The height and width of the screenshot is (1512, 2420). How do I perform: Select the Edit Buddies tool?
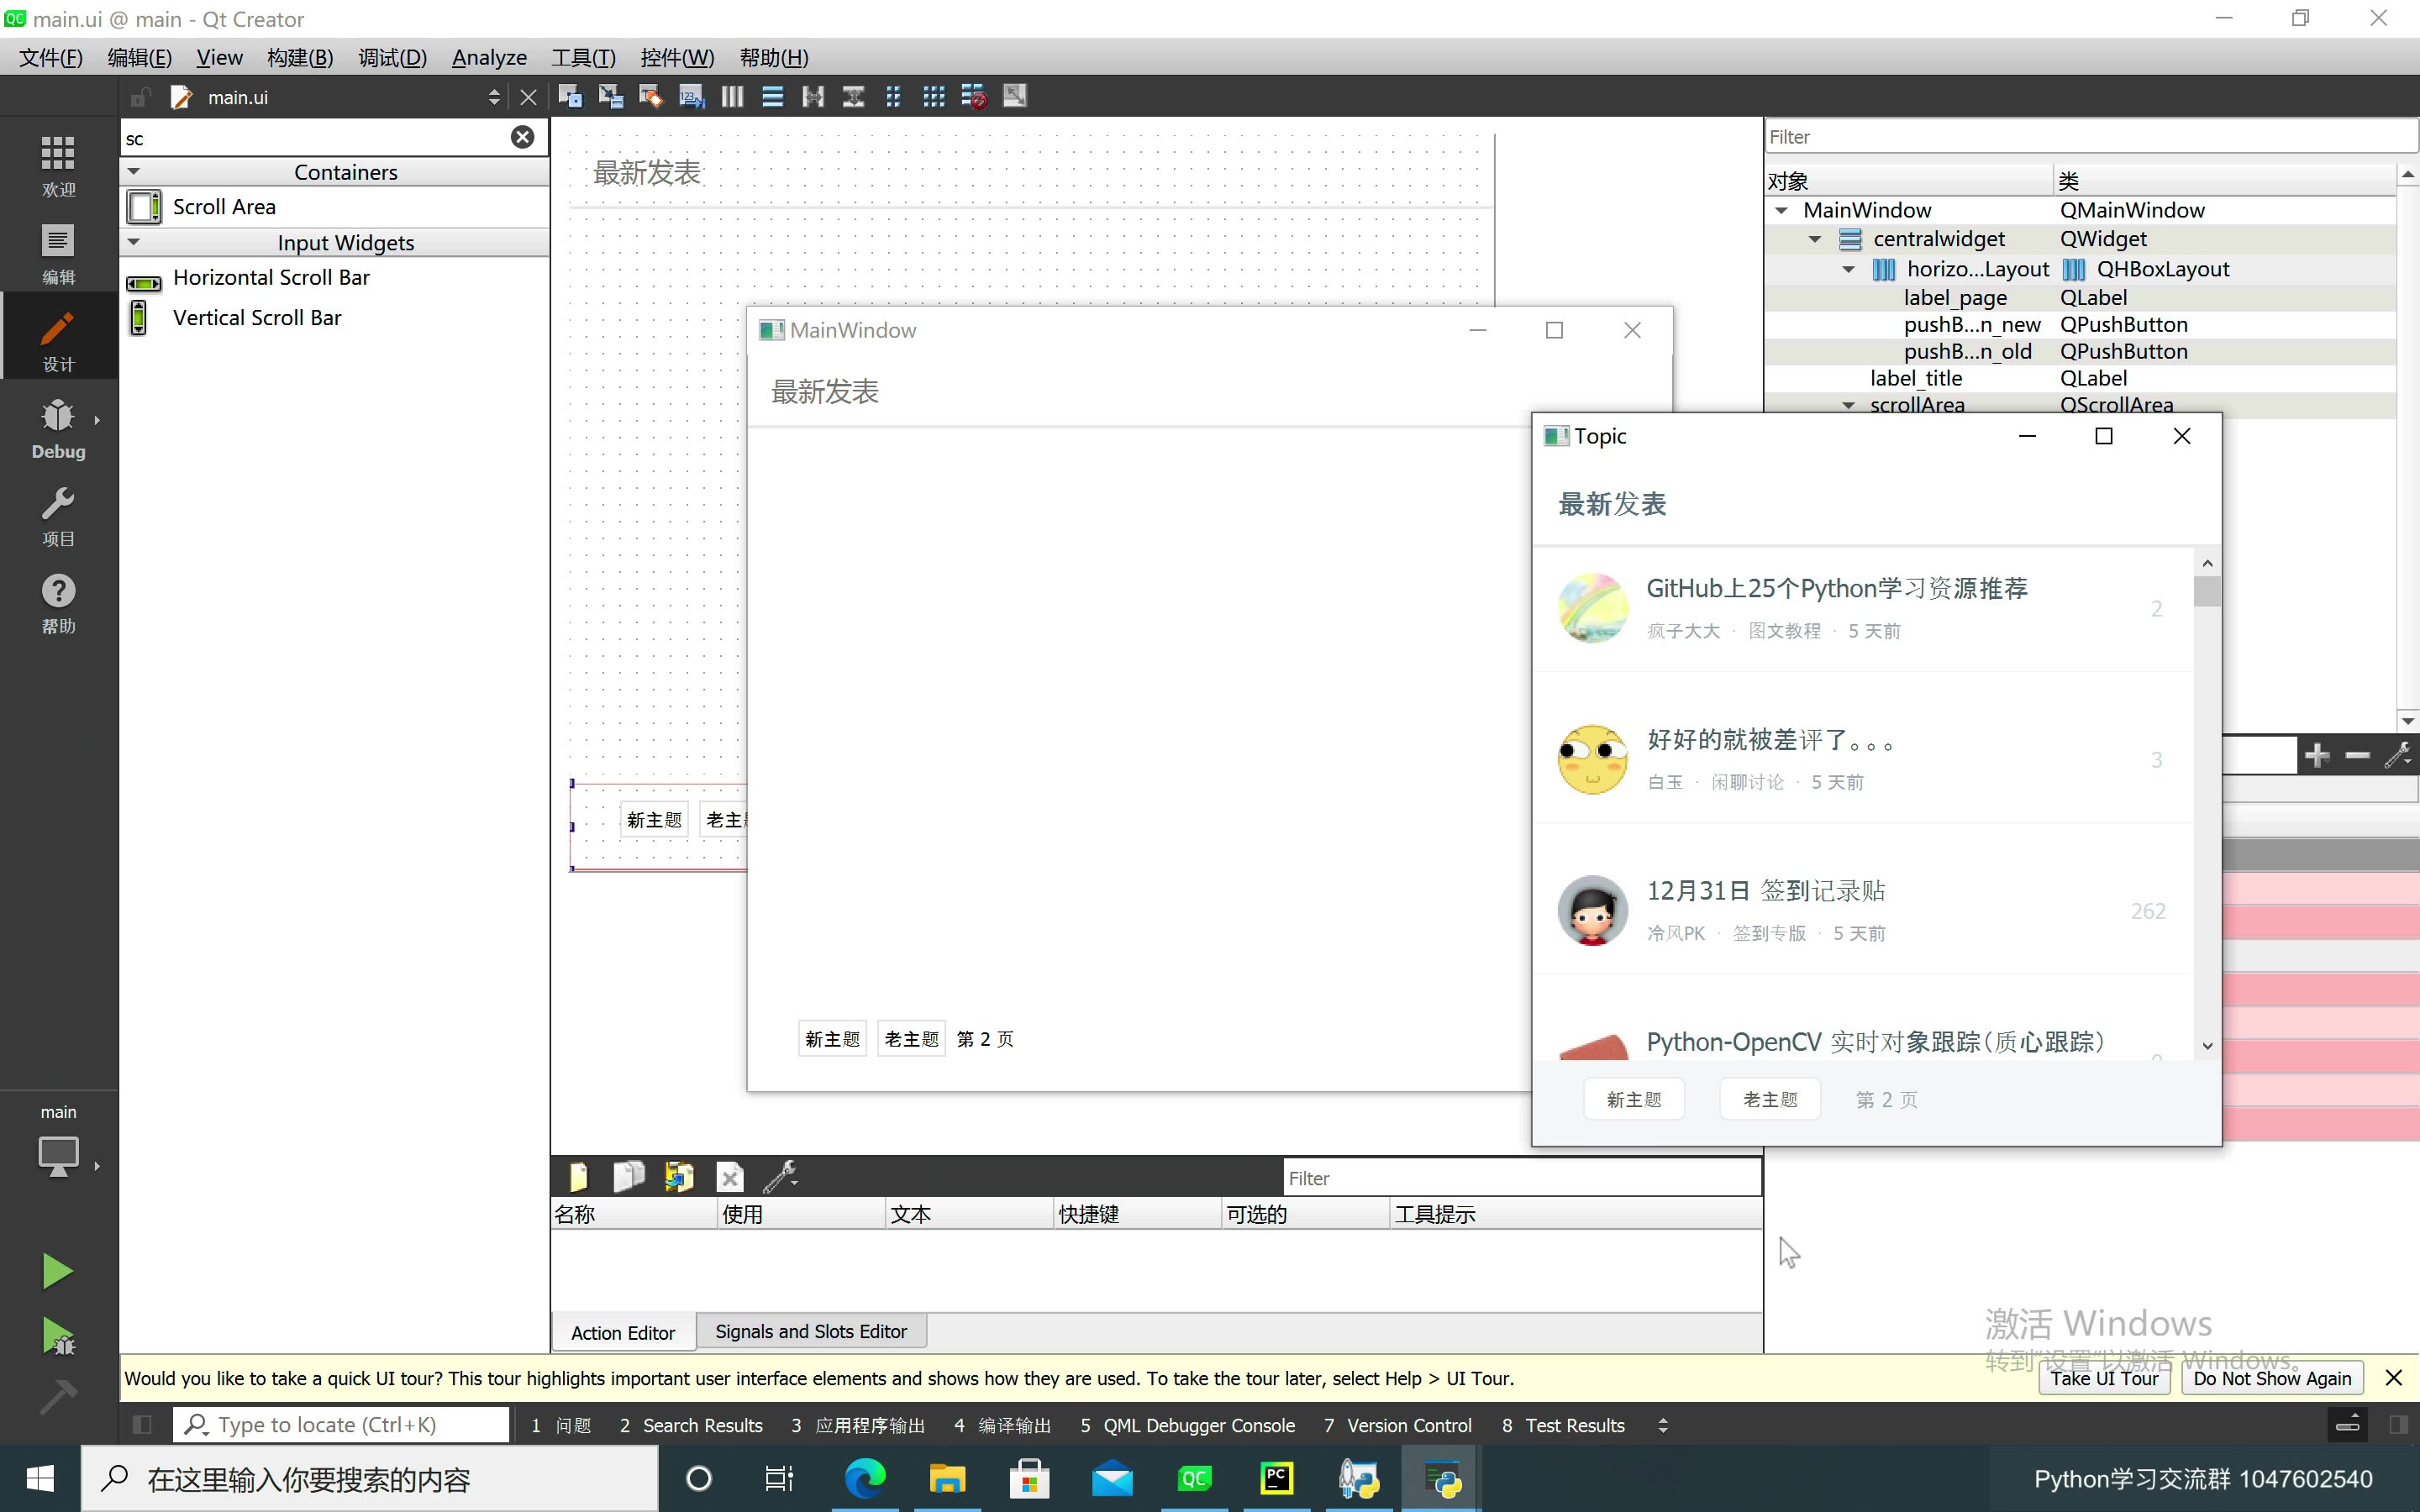pos(651,96)
